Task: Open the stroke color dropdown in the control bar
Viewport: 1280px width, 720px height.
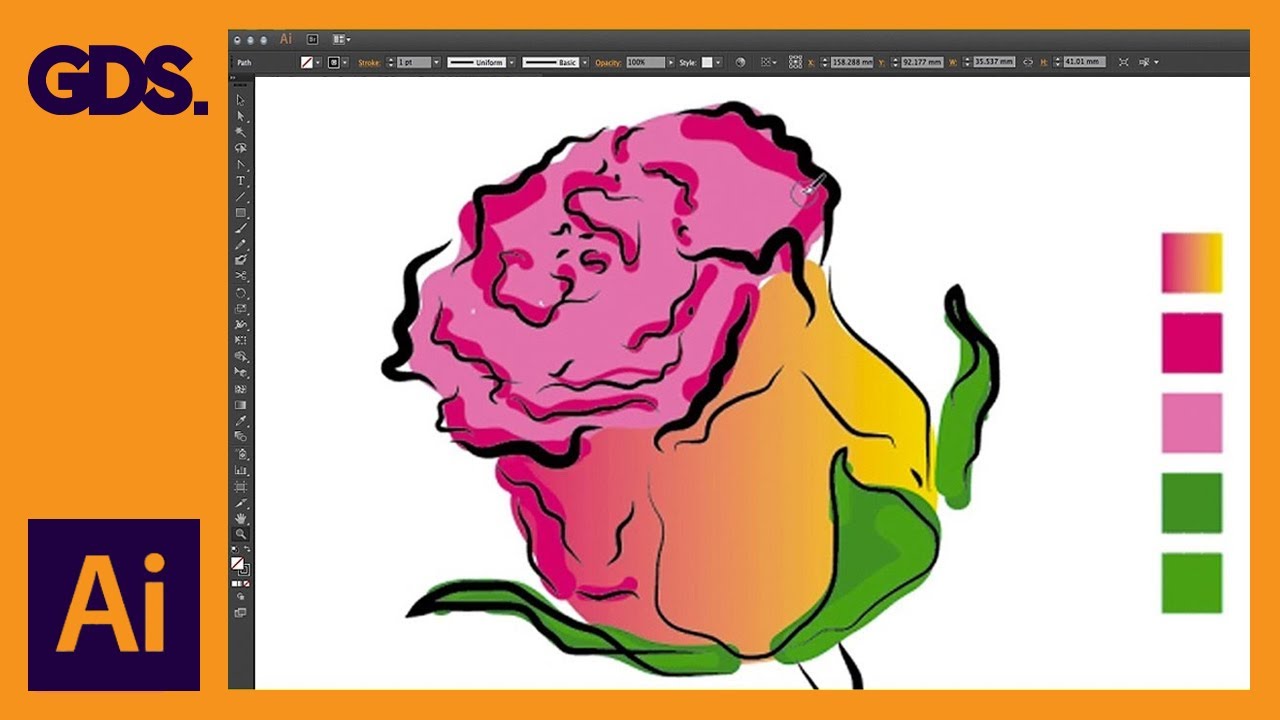Action: pos(344,62)
